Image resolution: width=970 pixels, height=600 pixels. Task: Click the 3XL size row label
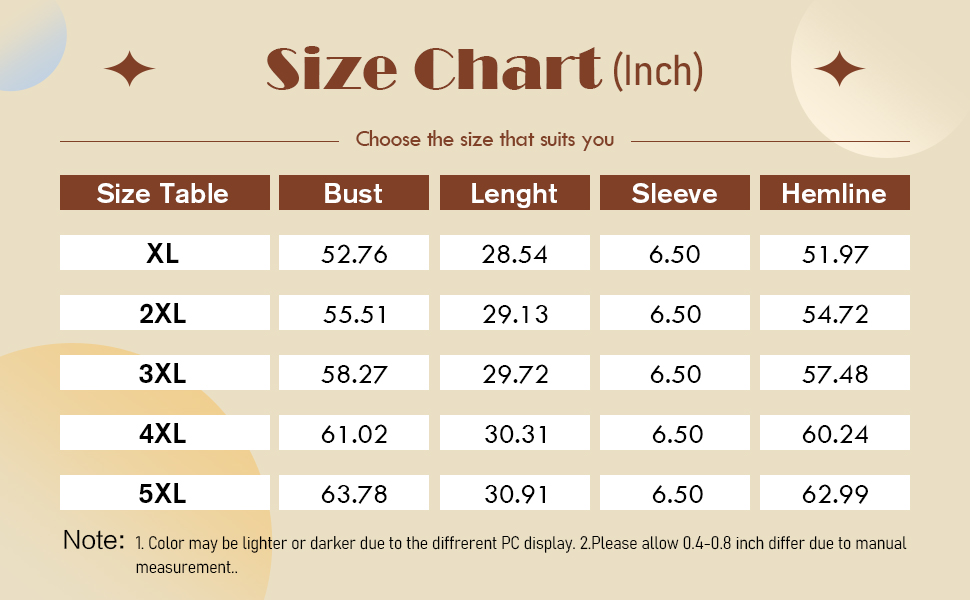coord(164,373)
